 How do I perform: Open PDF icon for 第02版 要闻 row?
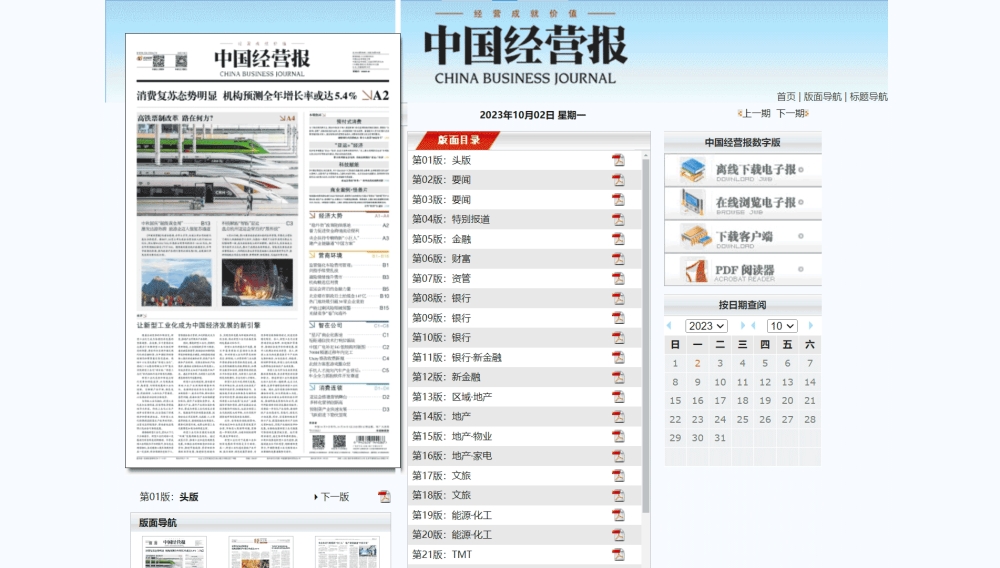point(618,180)
